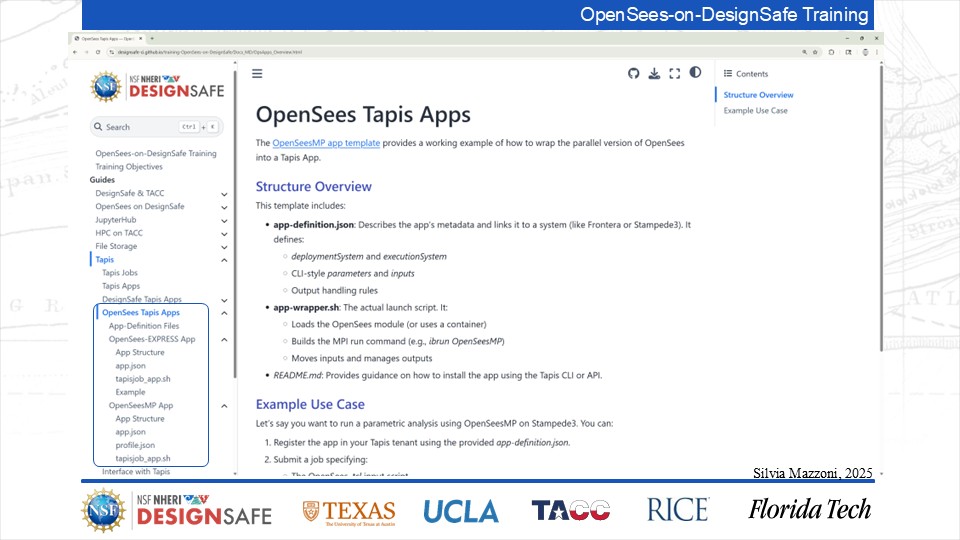The image size is (960, 540).
Task: Open App-Definition Files in sidebar
Action: (x=144, y=326)
